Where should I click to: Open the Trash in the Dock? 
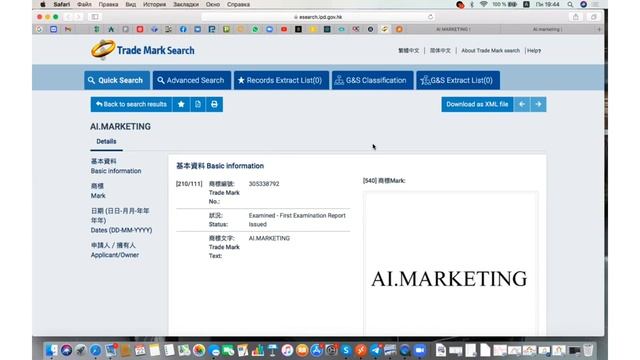(x=588, y=350)
